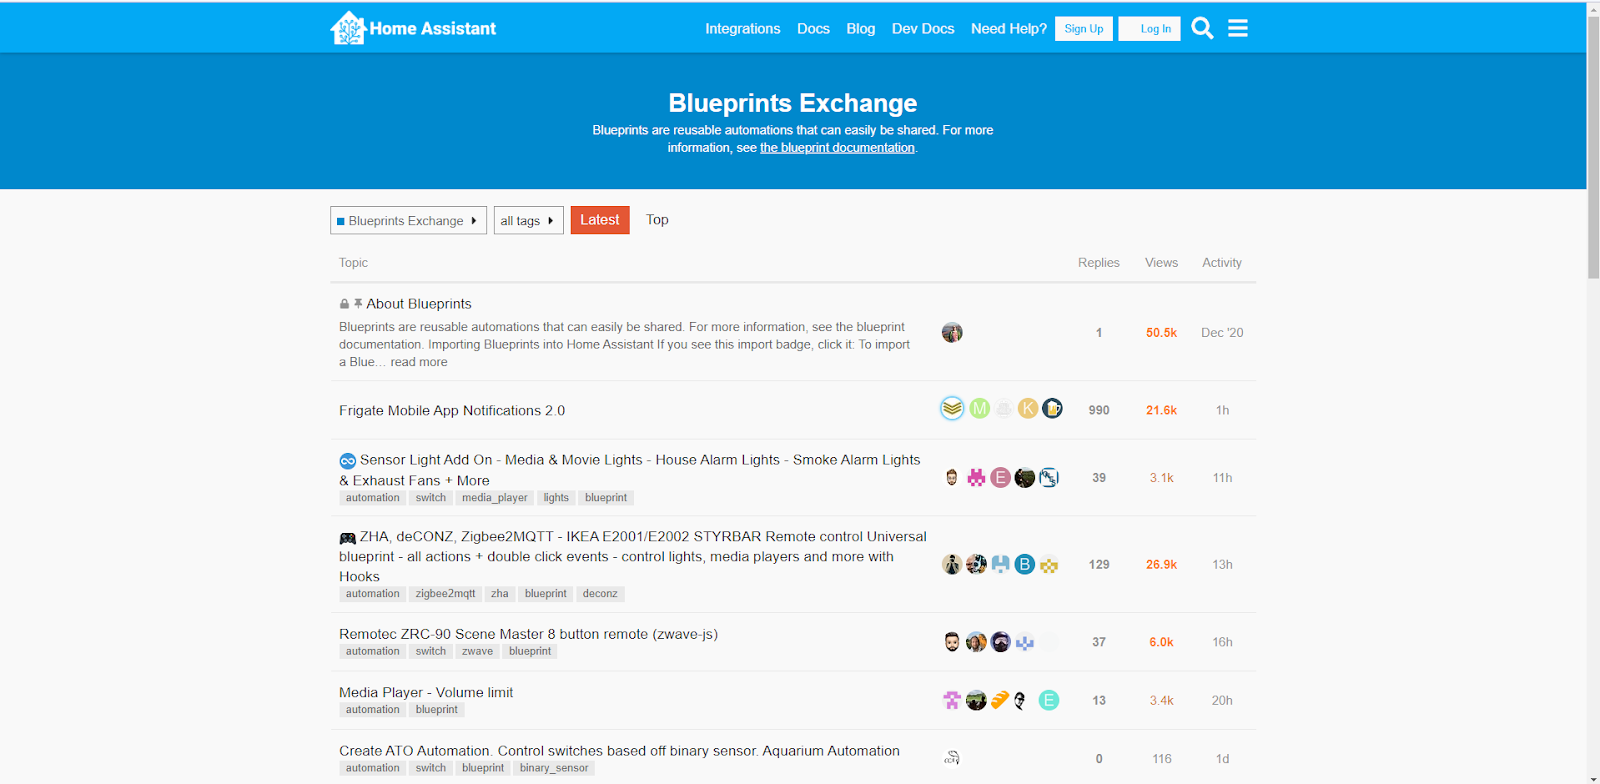This screenshot has height=784, width=1600.
Task: Click the zwave tag
Action: tap(477, 652)
